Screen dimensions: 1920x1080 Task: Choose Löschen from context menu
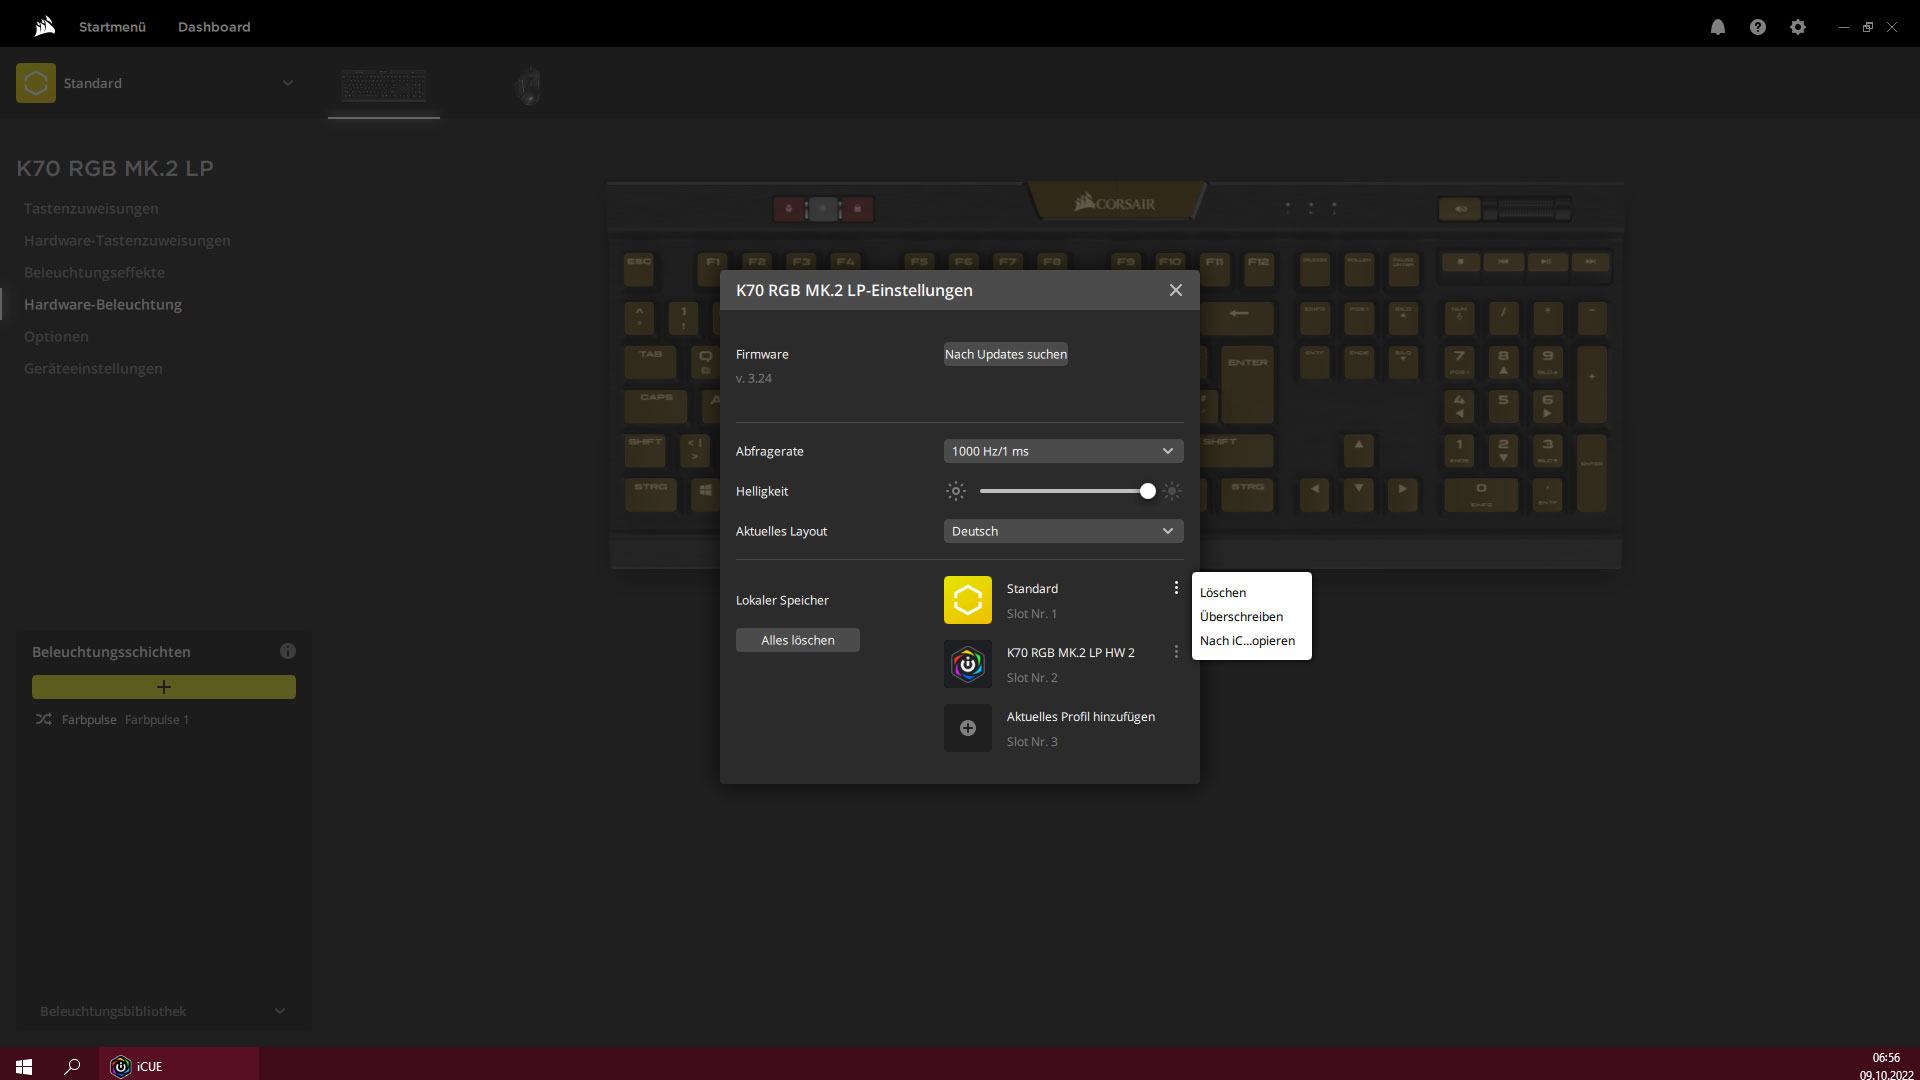(x=1223, y=593)
